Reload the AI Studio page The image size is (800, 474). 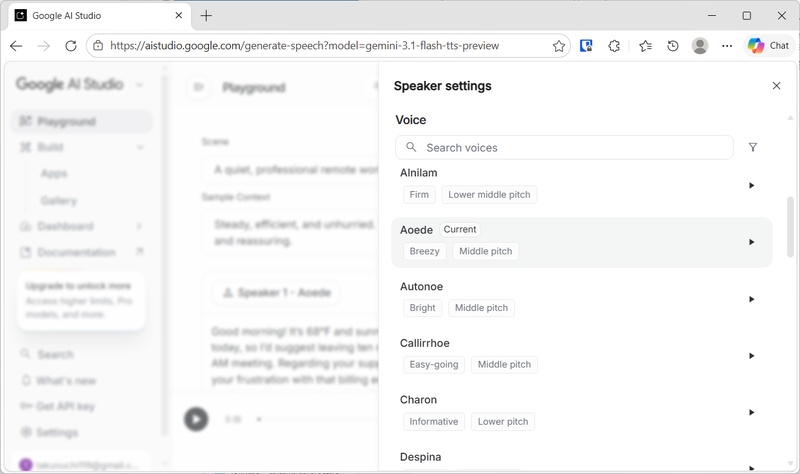pos(71,46)
